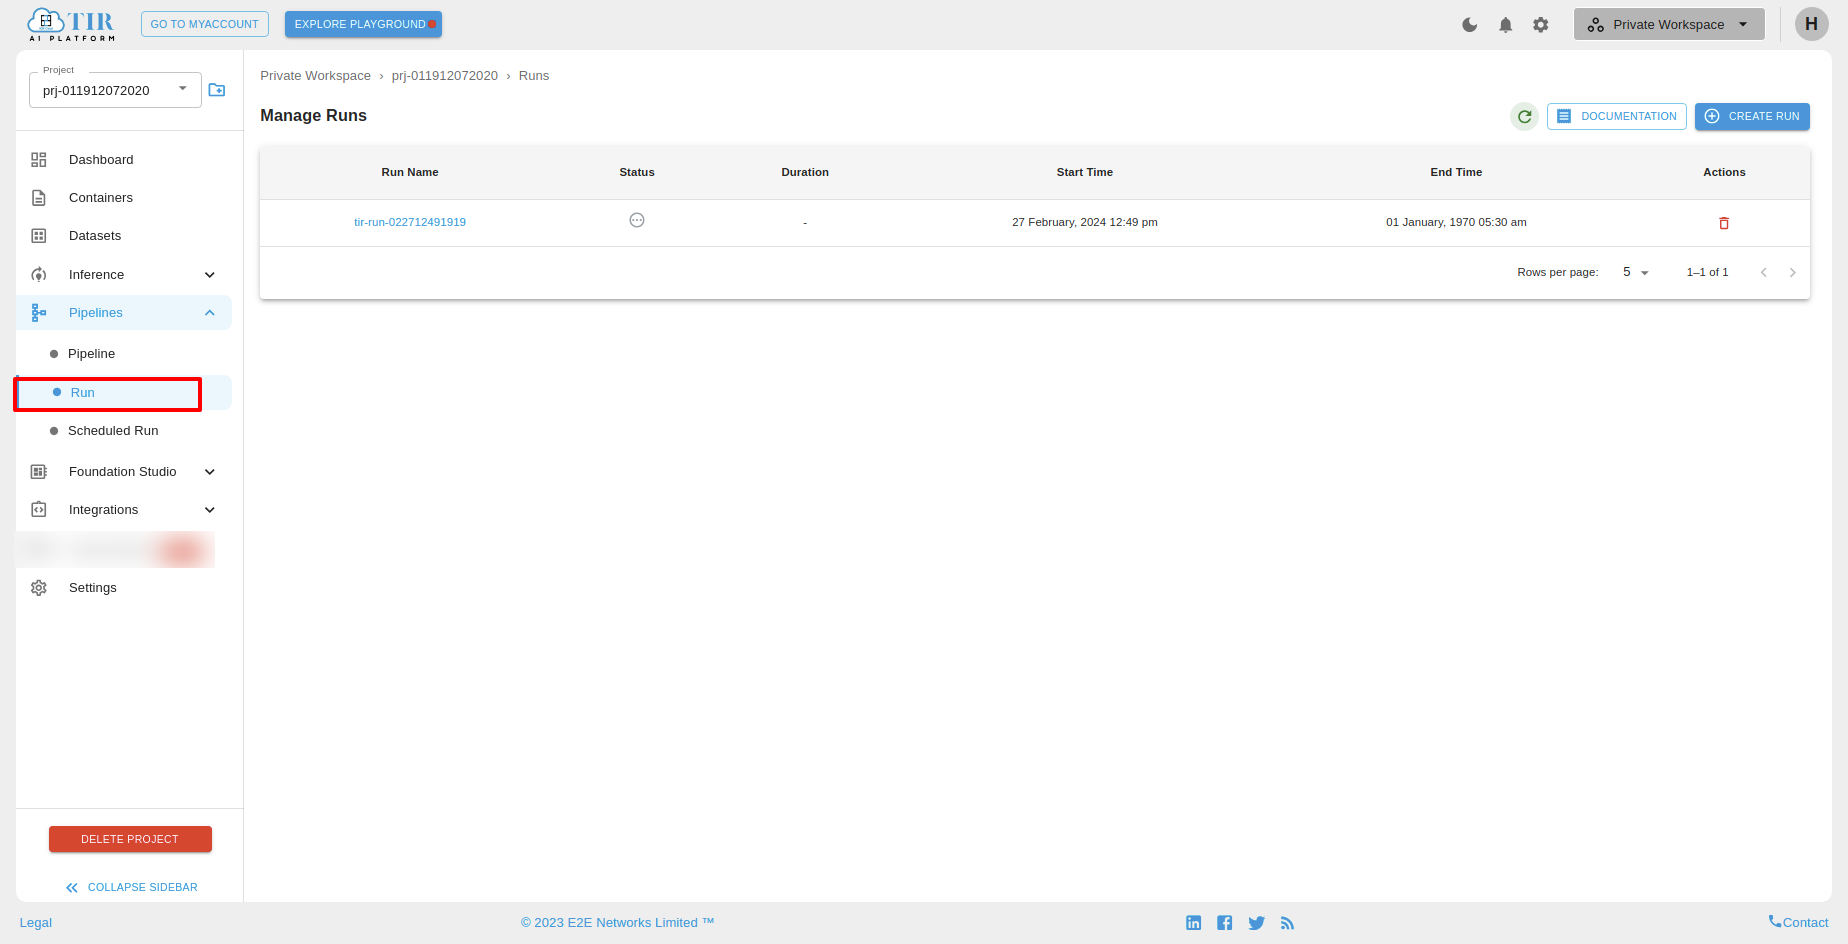The image size is (1848, 944).
Task: Click the Pipelines icon
Action: [39, 313]
